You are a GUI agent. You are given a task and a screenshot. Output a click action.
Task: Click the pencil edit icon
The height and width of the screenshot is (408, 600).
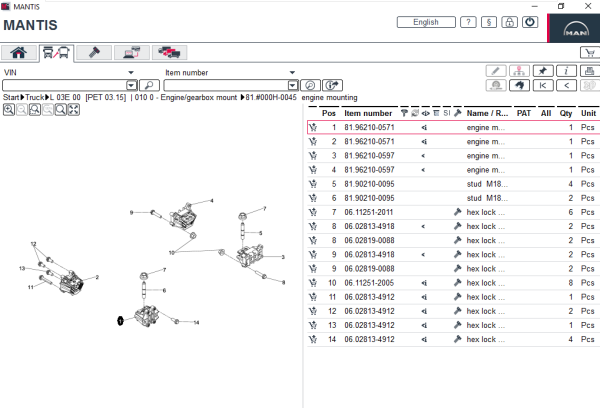tap(496, 71)
